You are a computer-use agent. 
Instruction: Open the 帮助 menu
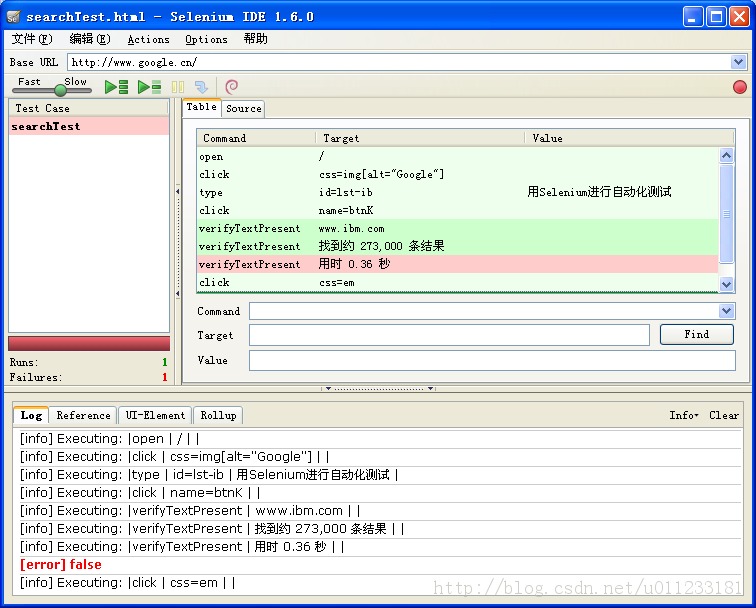coord(256,39)
